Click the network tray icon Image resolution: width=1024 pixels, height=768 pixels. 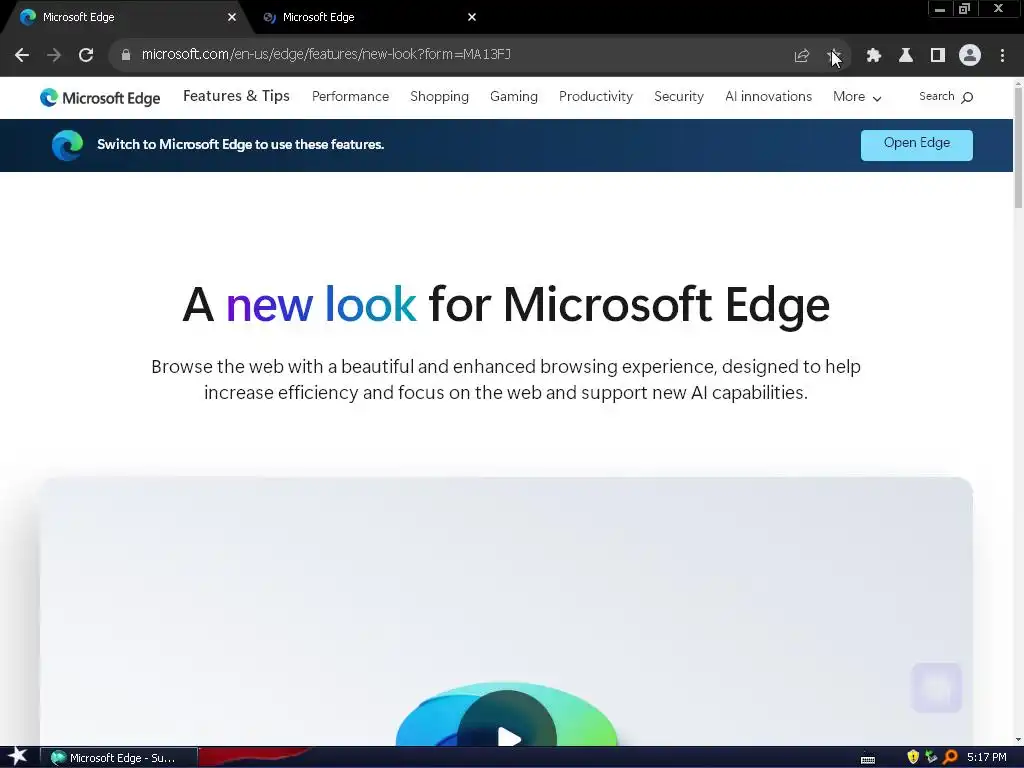(x=931, y=757)
